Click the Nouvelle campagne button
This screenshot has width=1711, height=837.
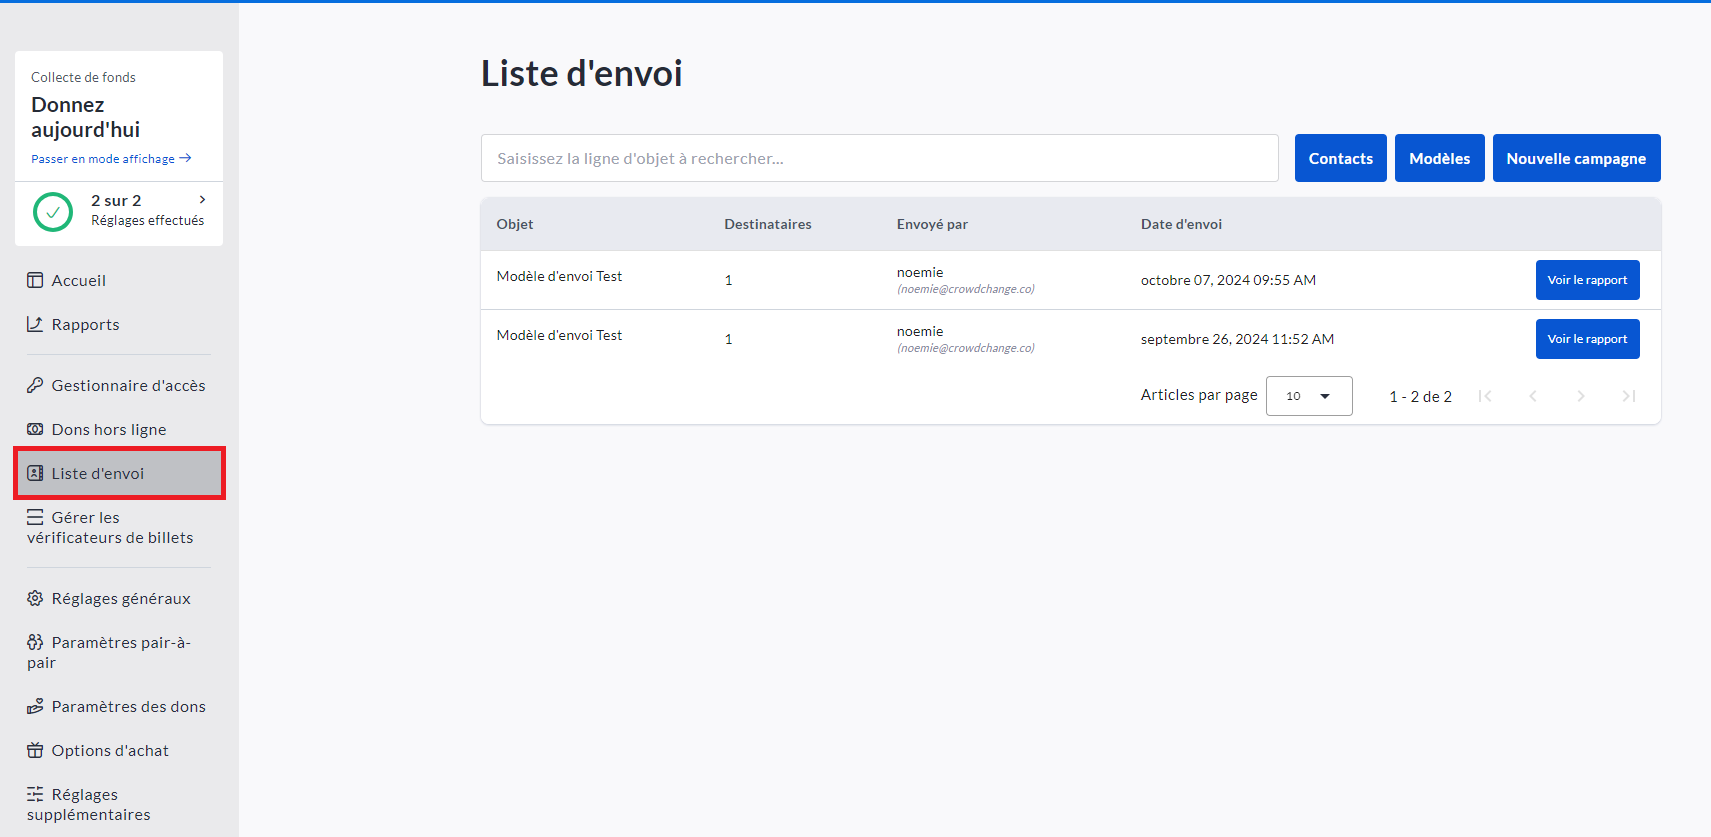click(1576, 158)
